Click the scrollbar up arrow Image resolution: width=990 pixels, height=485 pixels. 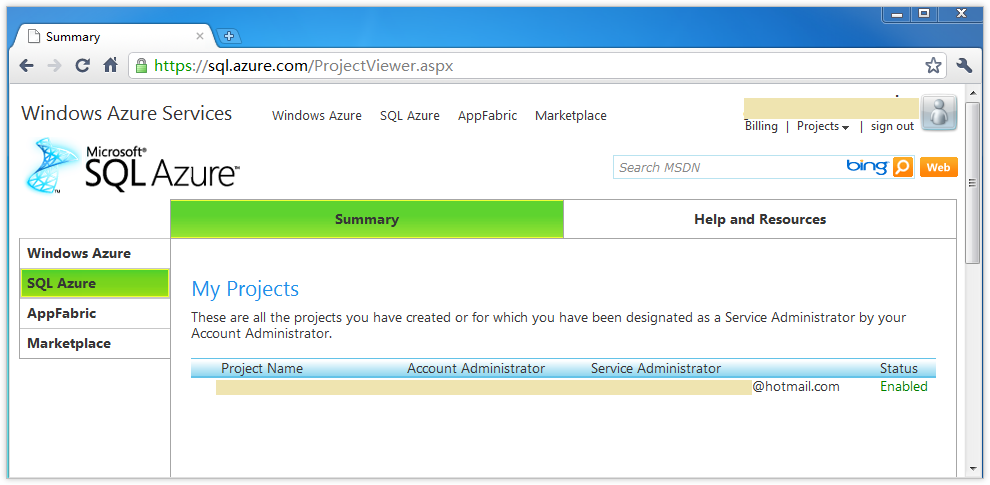click(972, 92)
